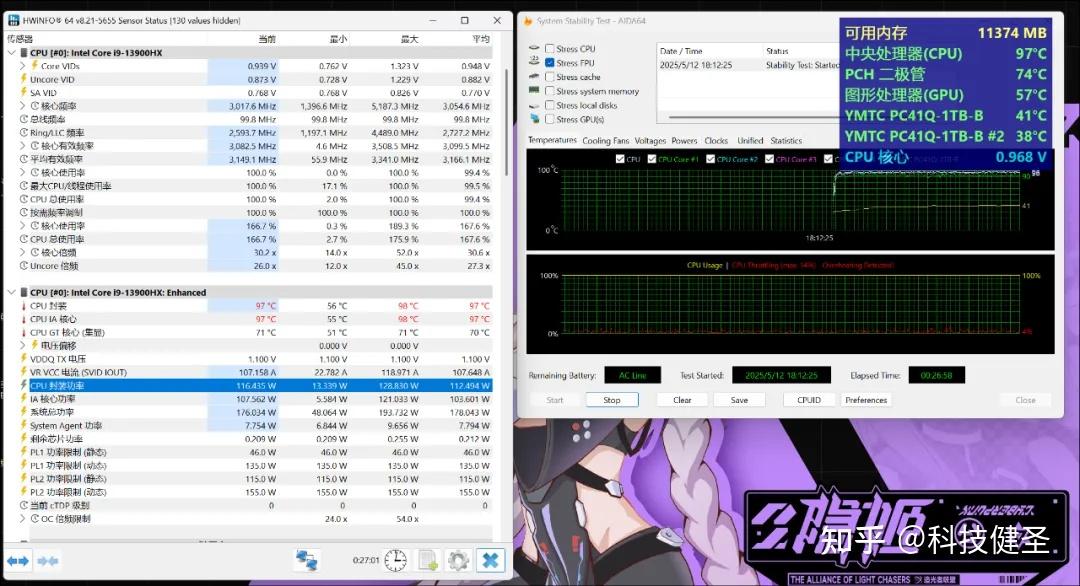Click the logging-to-file icon in HWiNFO
1080x586 pixels.
coord(427,562)
